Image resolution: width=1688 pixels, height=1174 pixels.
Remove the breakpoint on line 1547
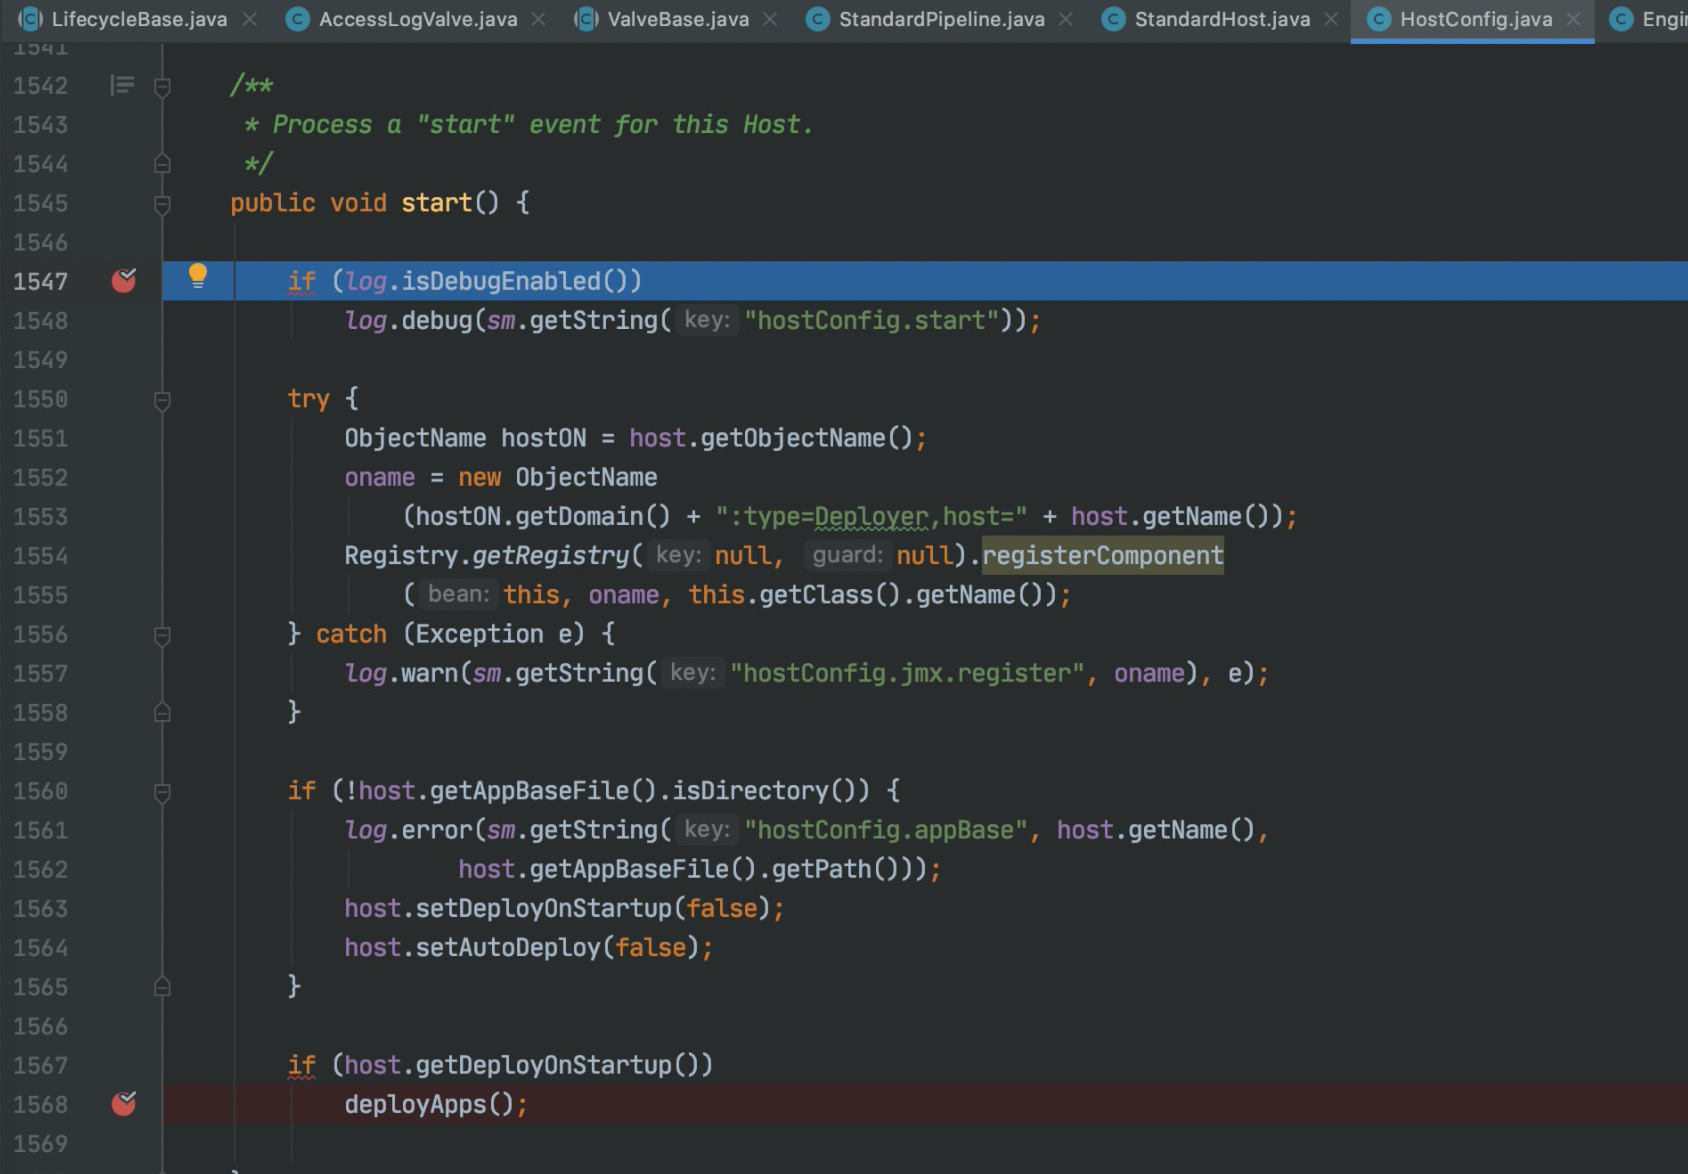(x=124, y=281)
